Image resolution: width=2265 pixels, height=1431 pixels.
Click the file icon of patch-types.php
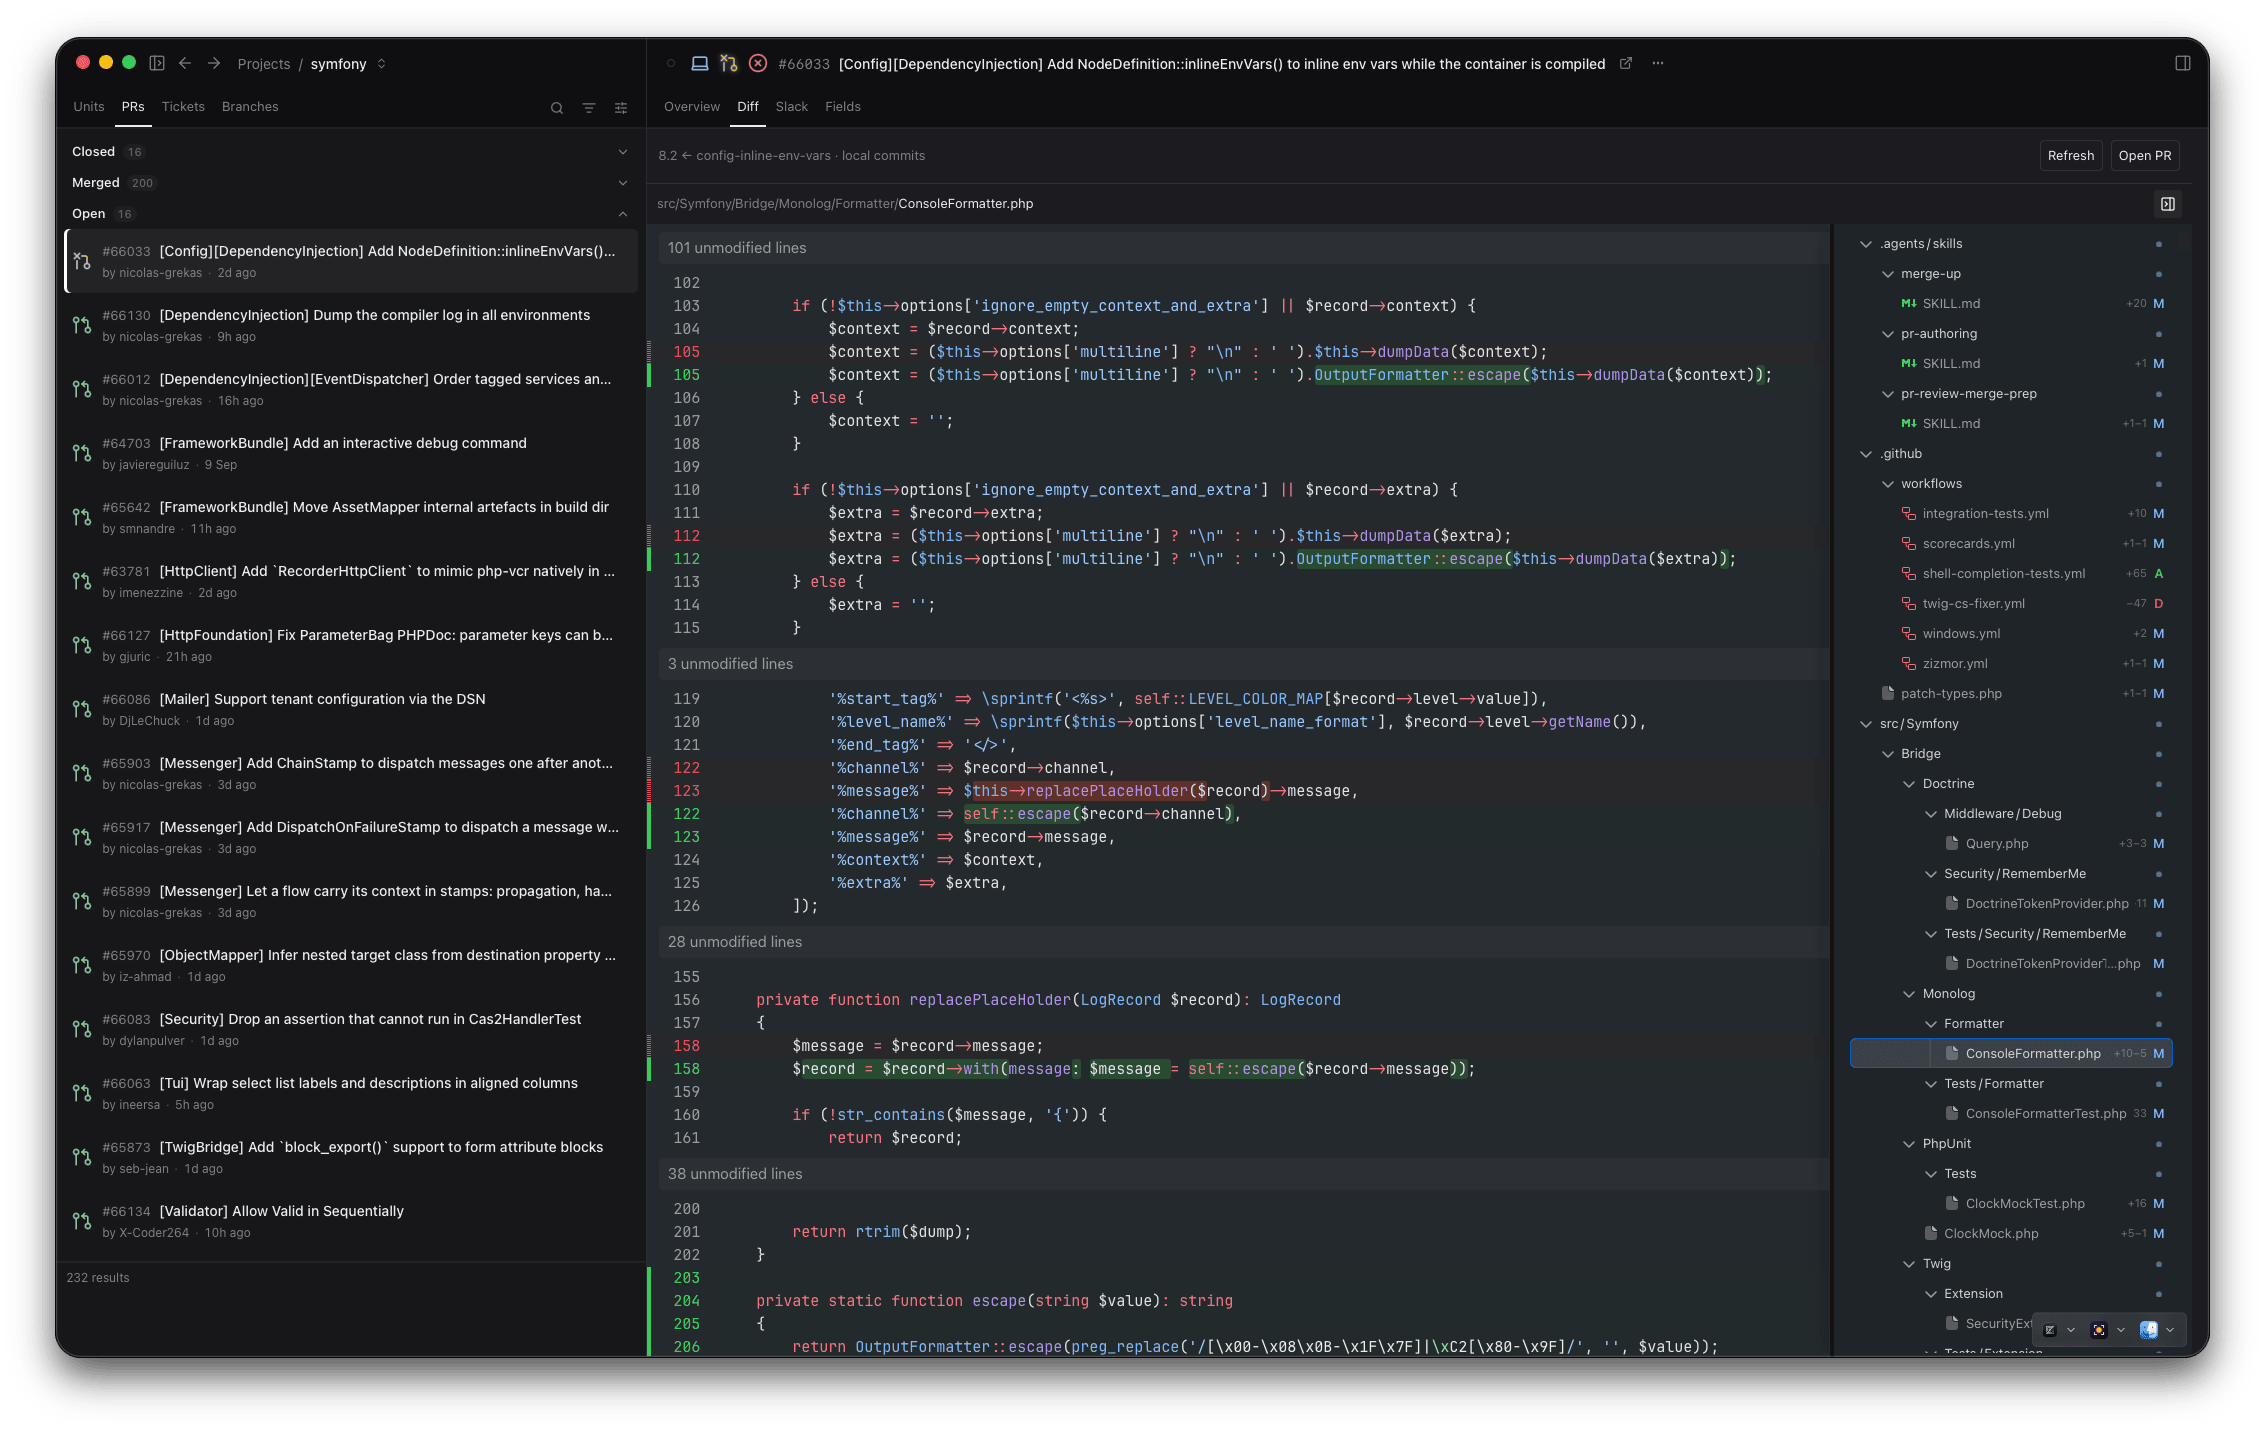tap(1888, 694)
